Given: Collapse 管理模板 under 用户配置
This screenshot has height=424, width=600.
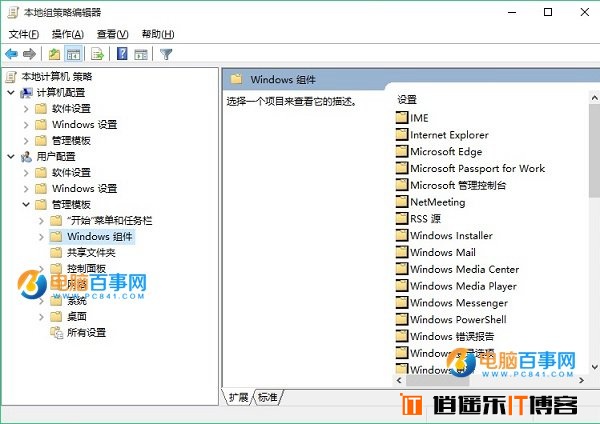Looking at the screenshot, I should 26,204.
